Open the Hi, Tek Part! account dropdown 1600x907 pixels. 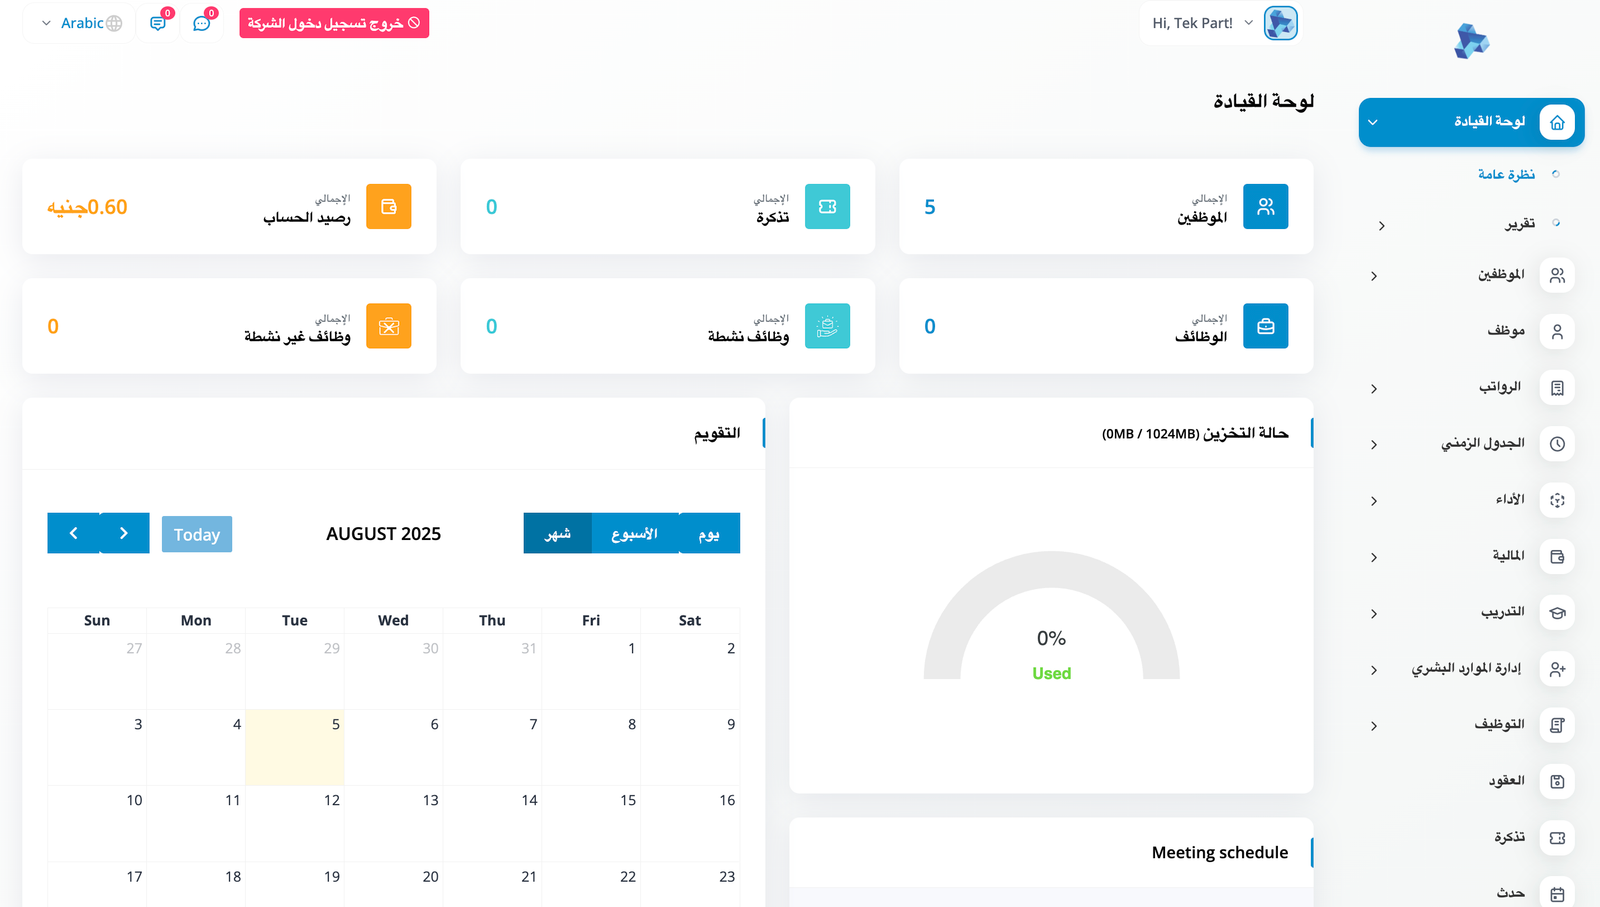[x=1199, y=22]
